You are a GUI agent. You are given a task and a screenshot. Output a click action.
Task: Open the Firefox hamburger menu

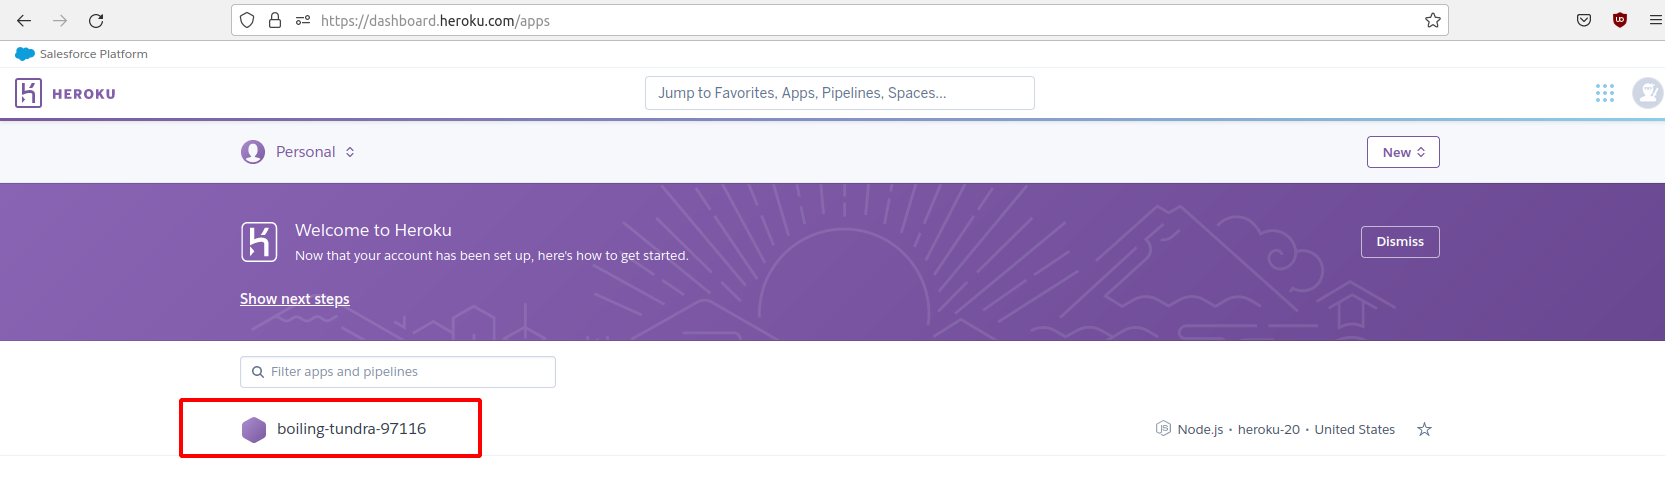(1655, 20)
